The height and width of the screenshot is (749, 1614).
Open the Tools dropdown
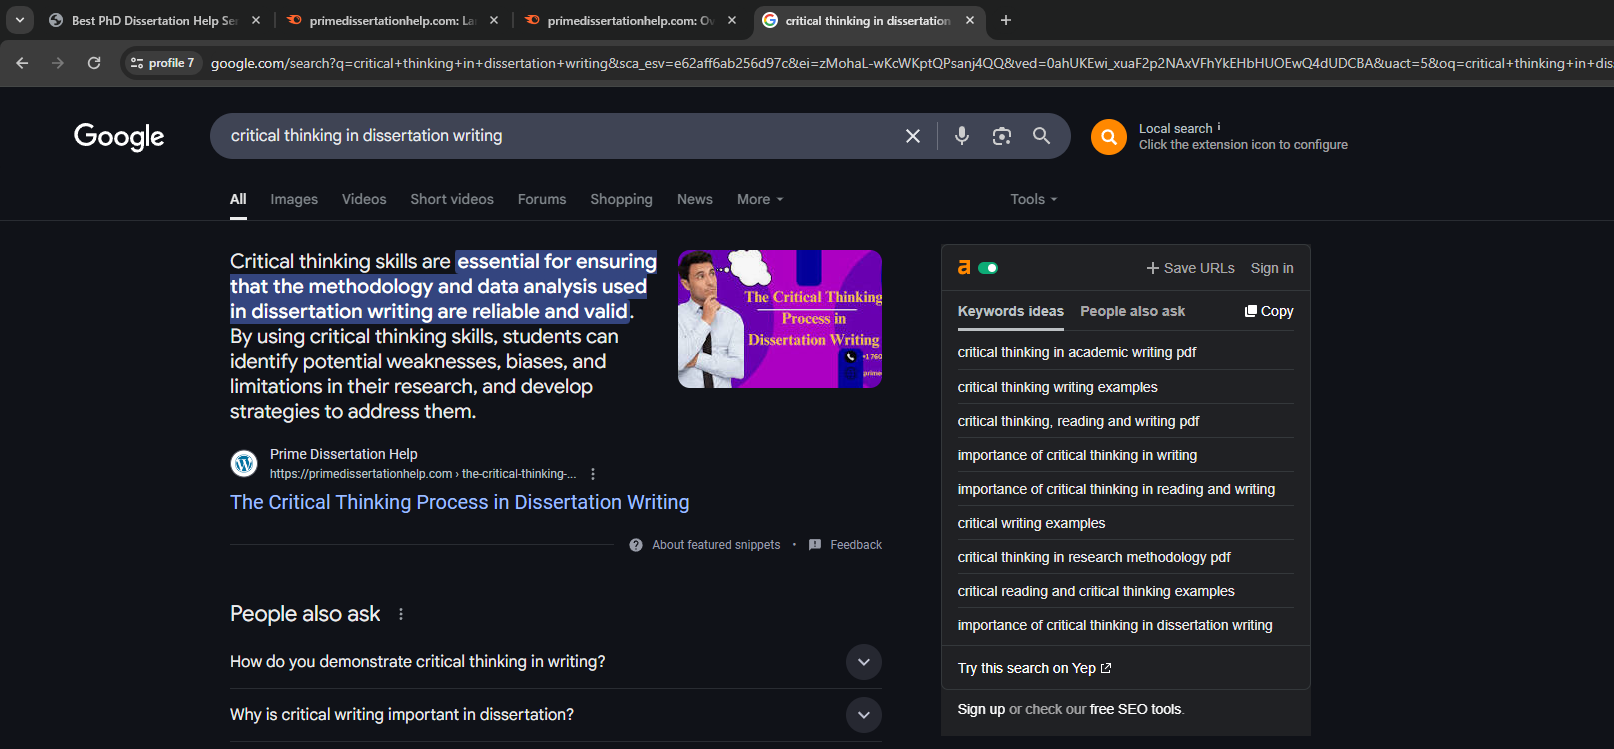[1033, 199]
